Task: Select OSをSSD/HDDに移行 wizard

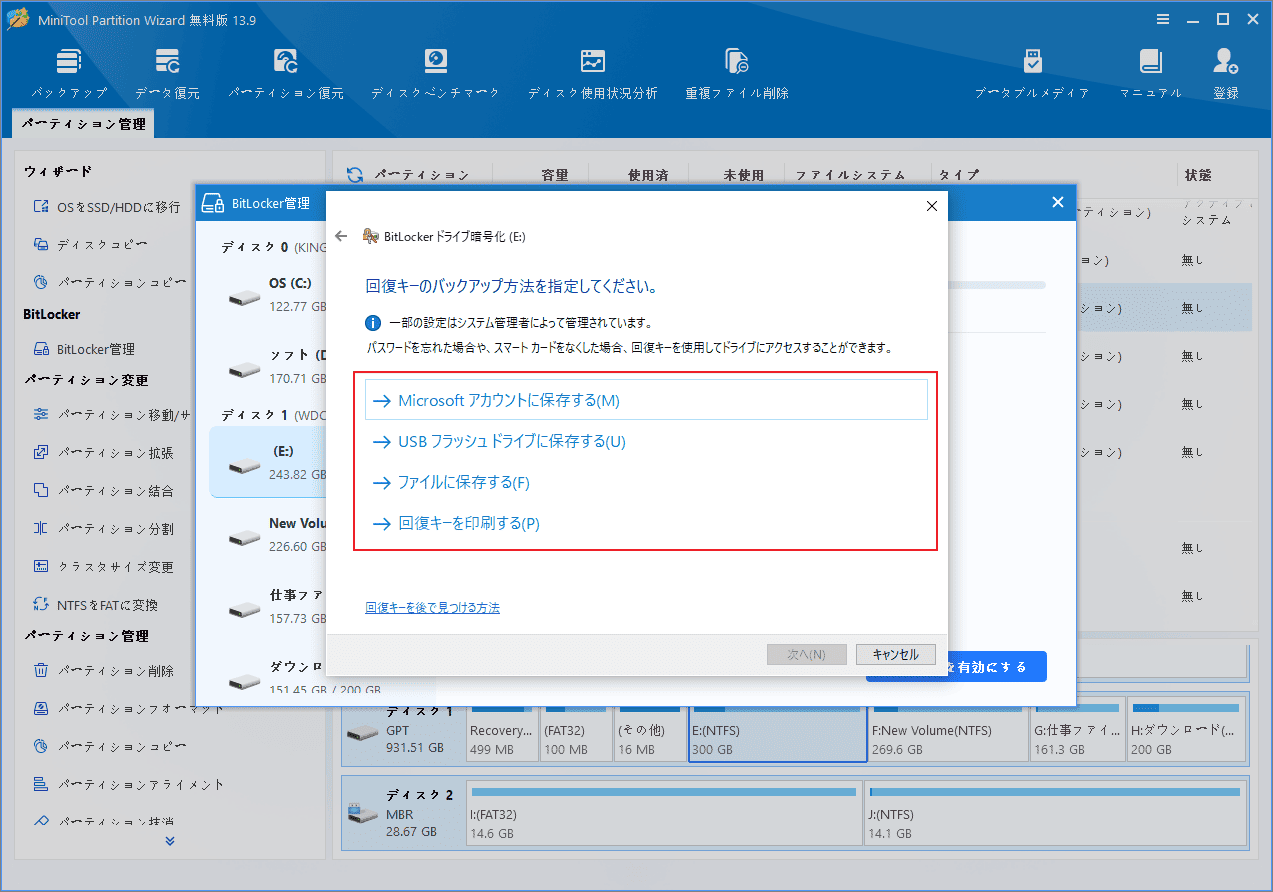Action: coord(107,207)
